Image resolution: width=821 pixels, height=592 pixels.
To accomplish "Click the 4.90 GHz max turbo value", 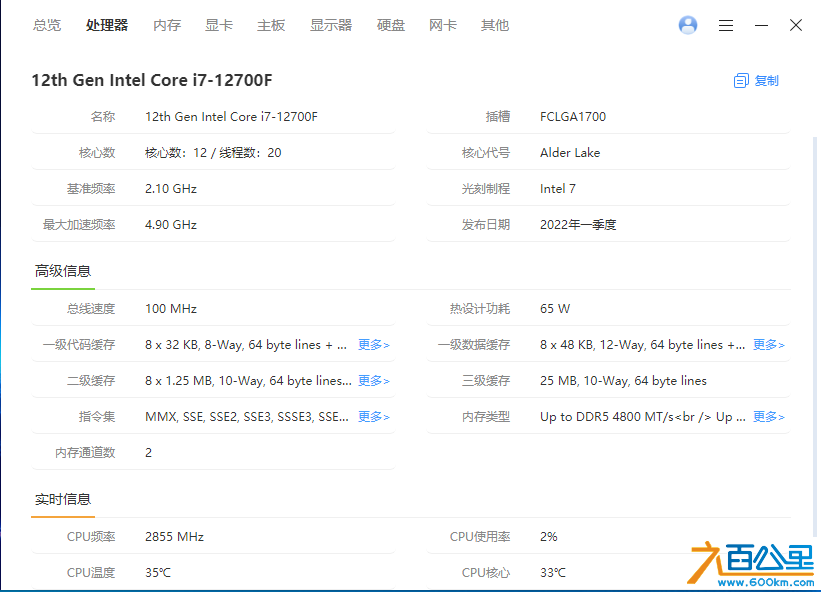I will [x=171, y=225].
